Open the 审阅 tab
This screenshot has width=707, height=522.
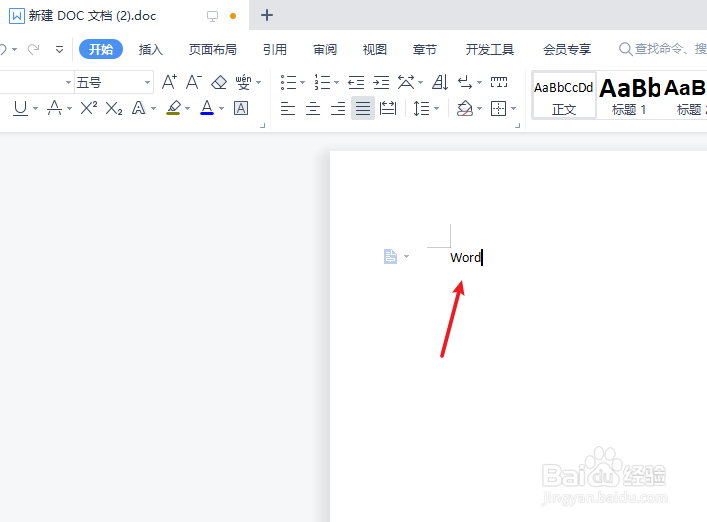click(x=325, y=49)
